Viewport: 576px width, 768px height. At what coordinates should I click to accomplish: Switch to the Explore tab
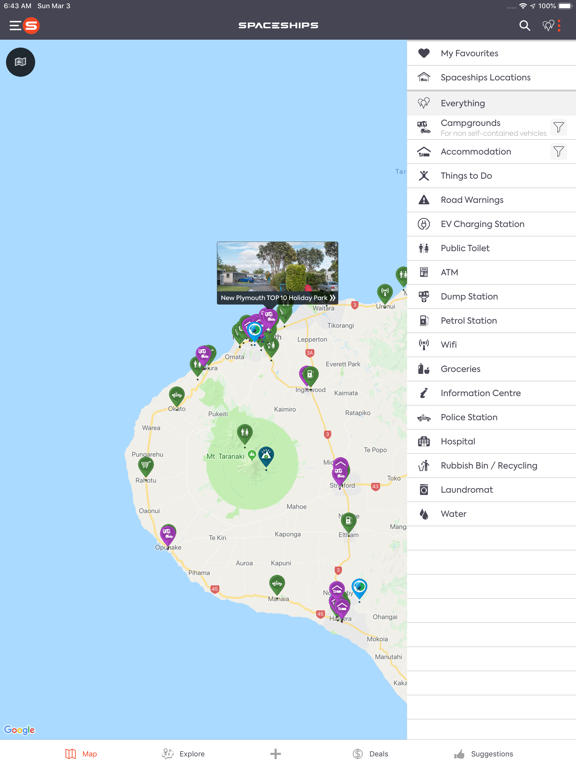click(x=183, y=754)
